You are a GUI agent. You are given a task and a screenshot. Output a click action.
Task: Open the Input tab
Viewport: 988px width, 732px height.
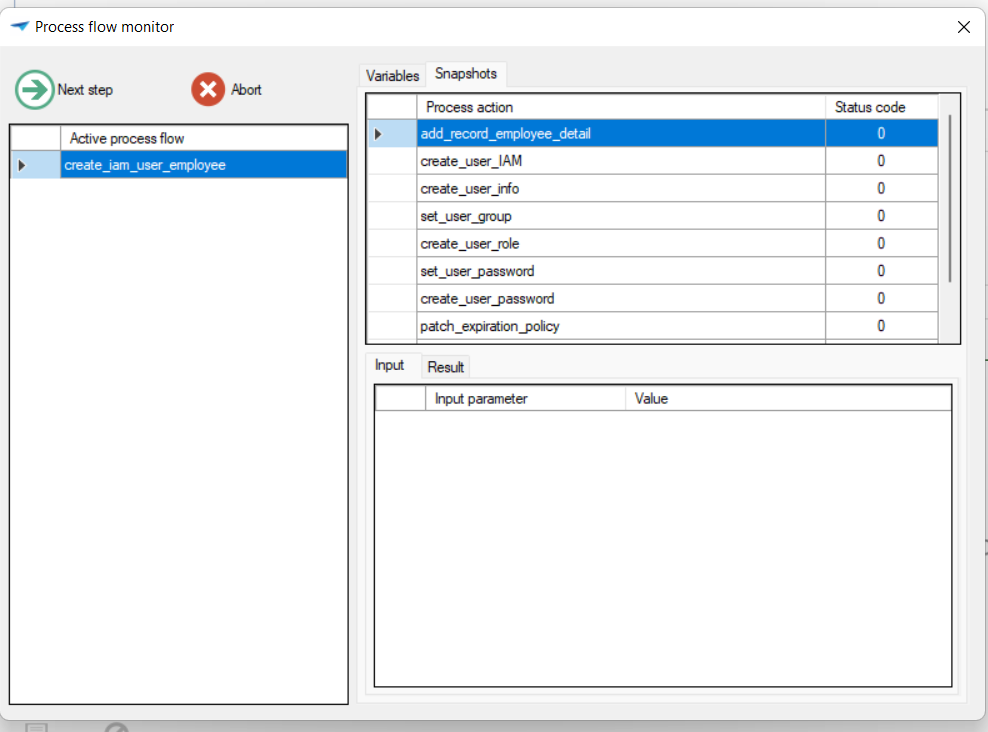tap(389, 365)
